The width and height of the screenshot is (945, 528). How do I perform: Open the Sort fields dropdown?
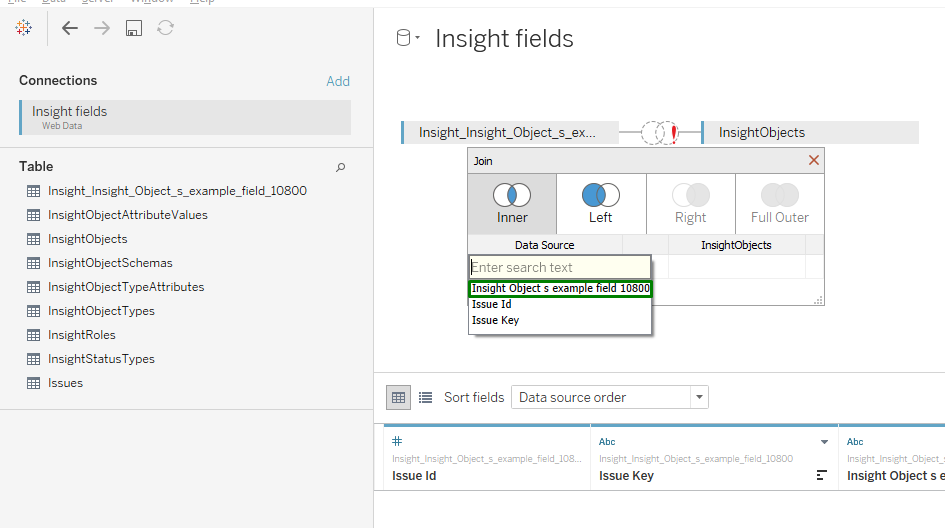click(x=609, y=397)
